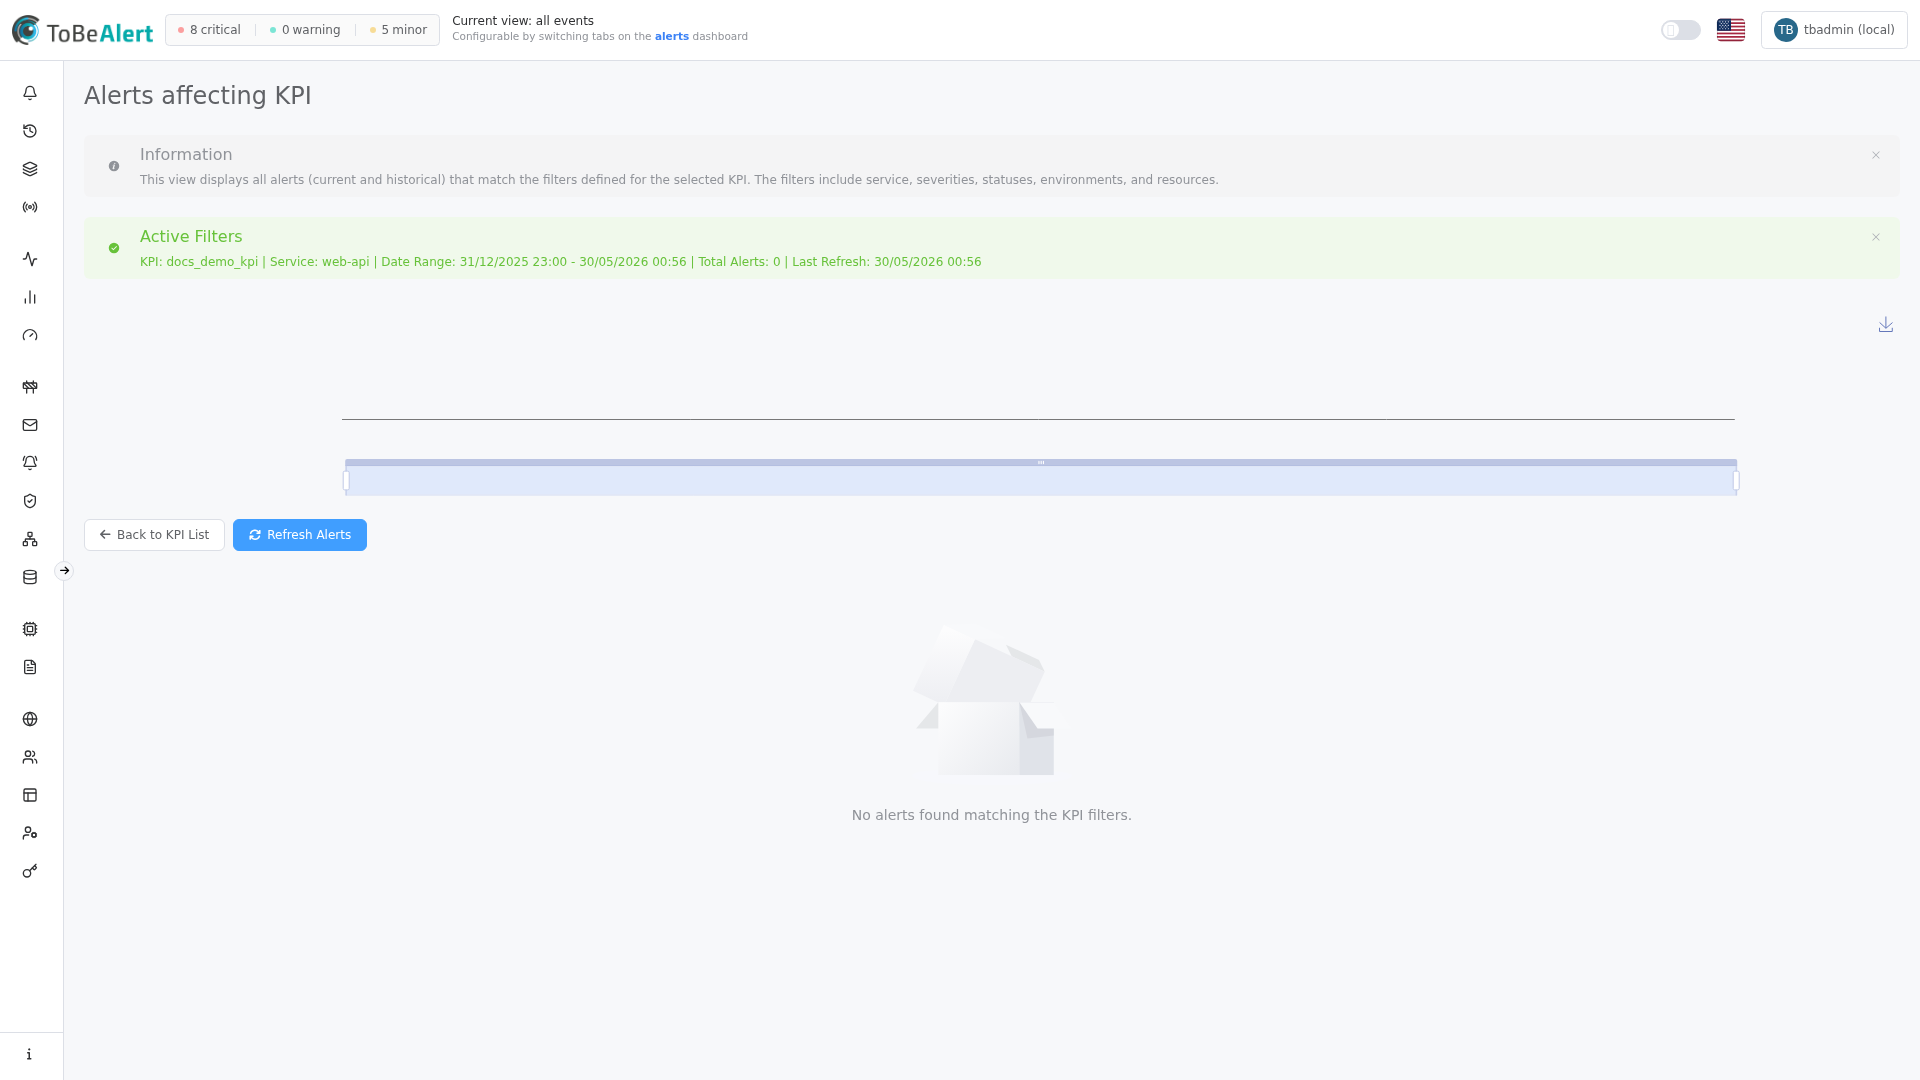Expand the sidebar with the arrow button
The image size is (1920, 1080).
tap(64, 571)
